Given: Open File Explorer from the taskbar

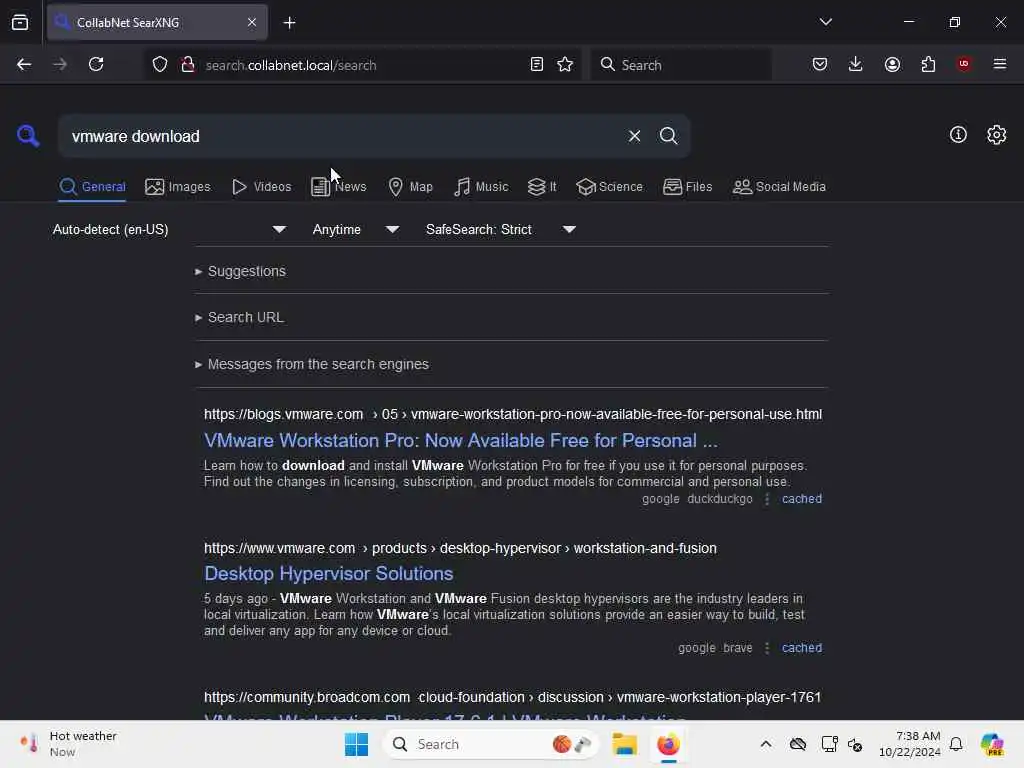Looking at the screenshot, I should [x=624, y=744].
